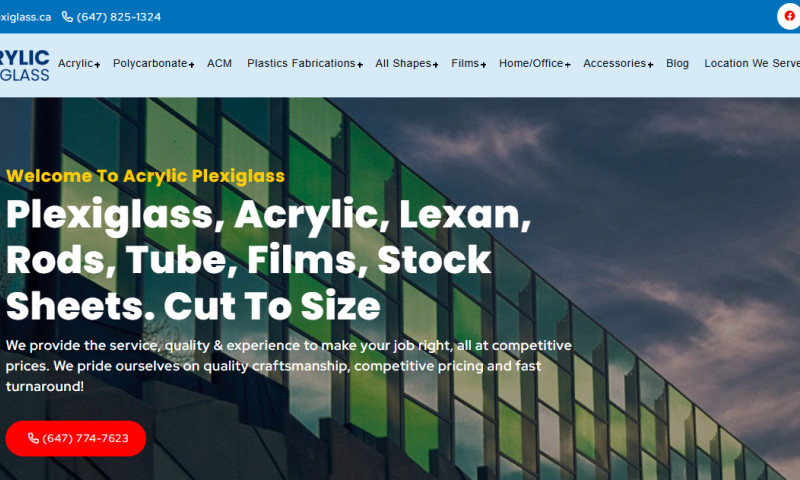Expand the Polycarbonate submenu plus icon

[191, 65]
